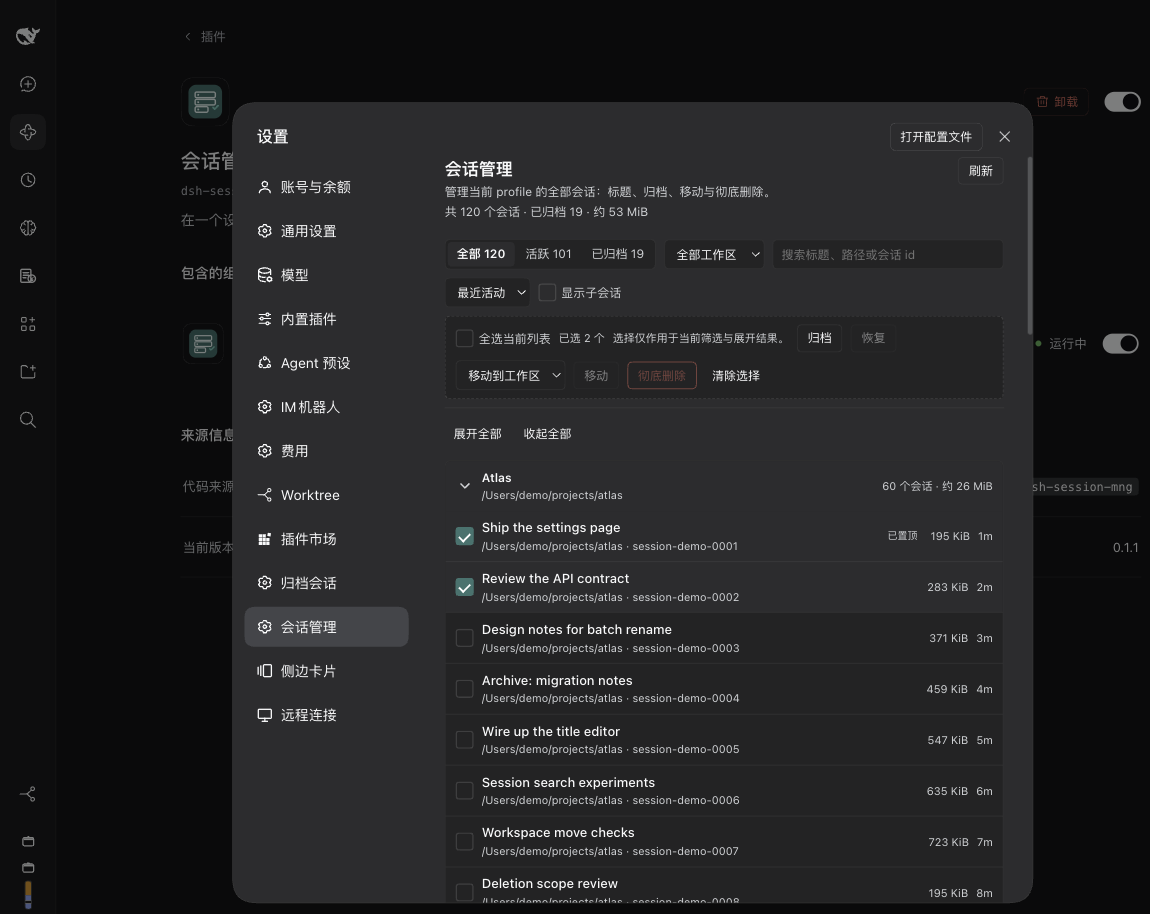Click the 模型 database icon
This screenshot has height=914, width=1150.
(265, 275)
